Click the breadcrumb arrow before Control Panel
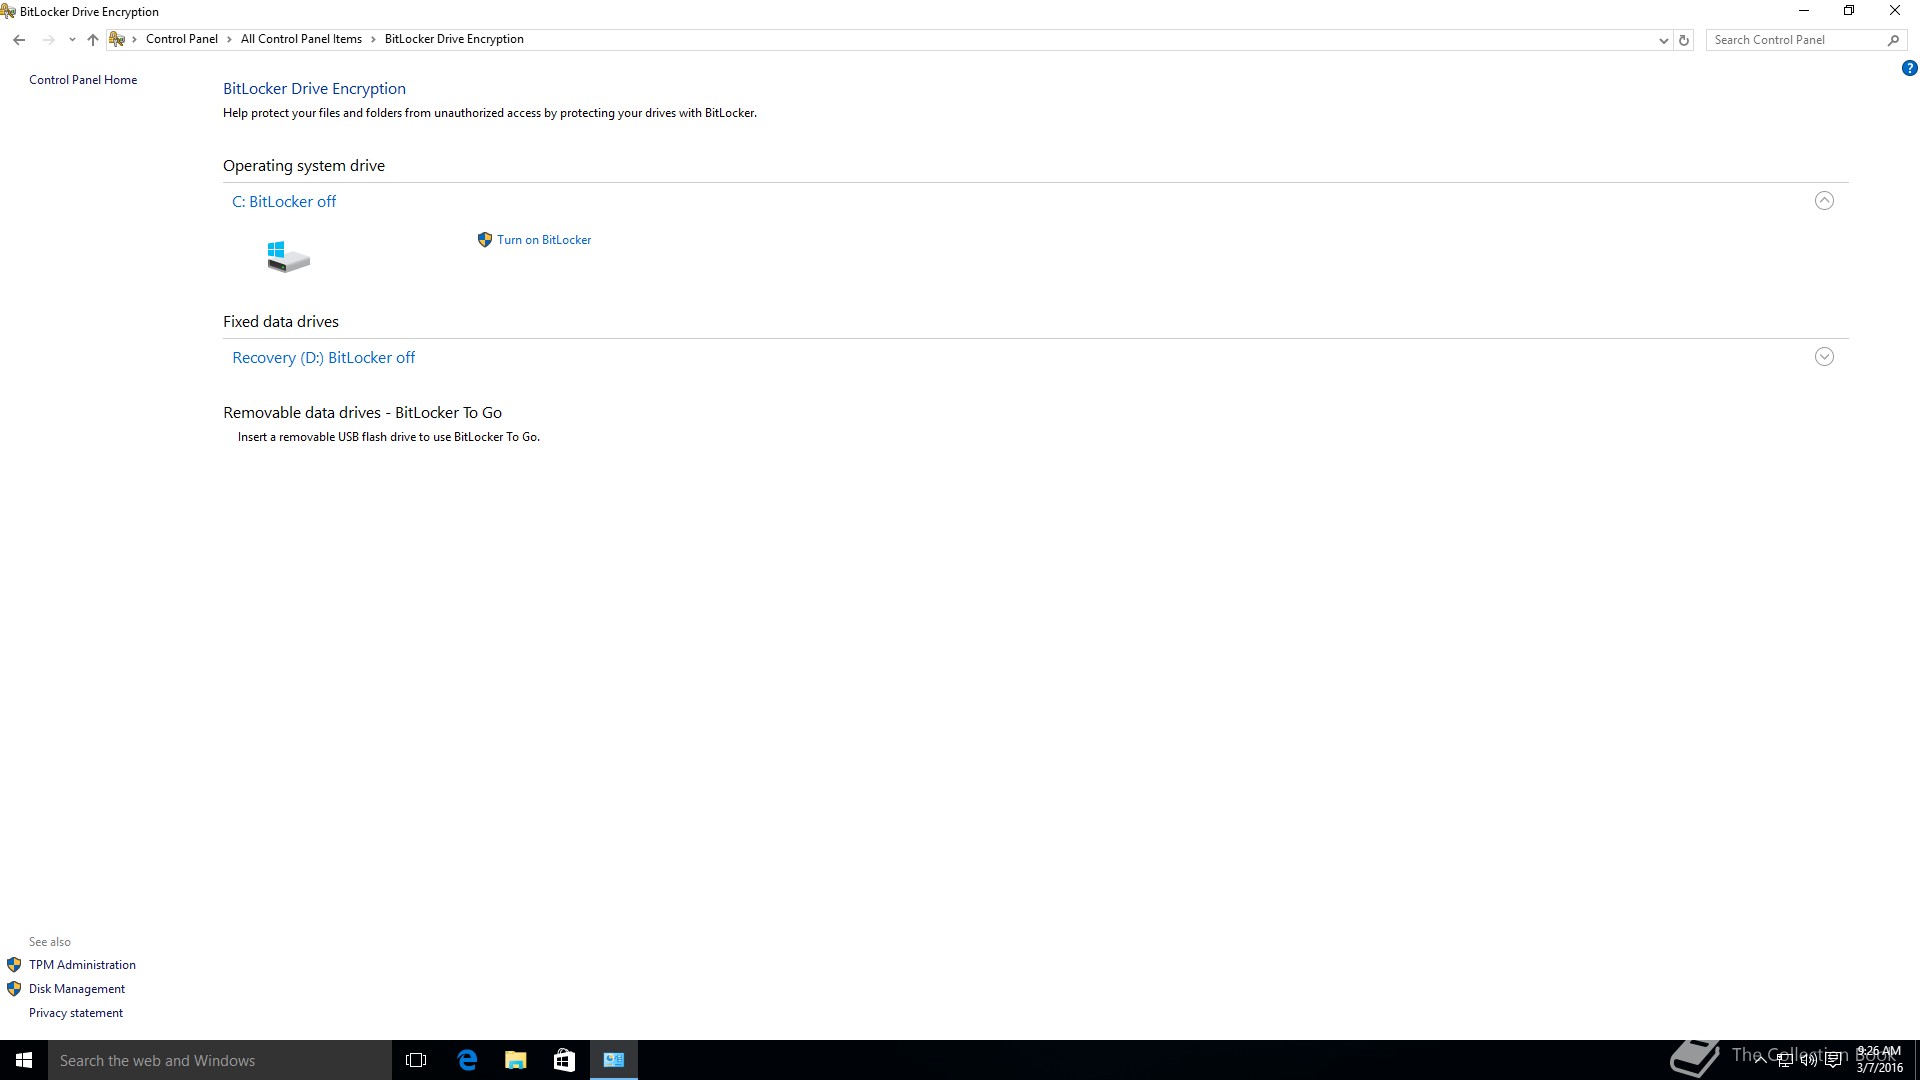 point(135,39)
